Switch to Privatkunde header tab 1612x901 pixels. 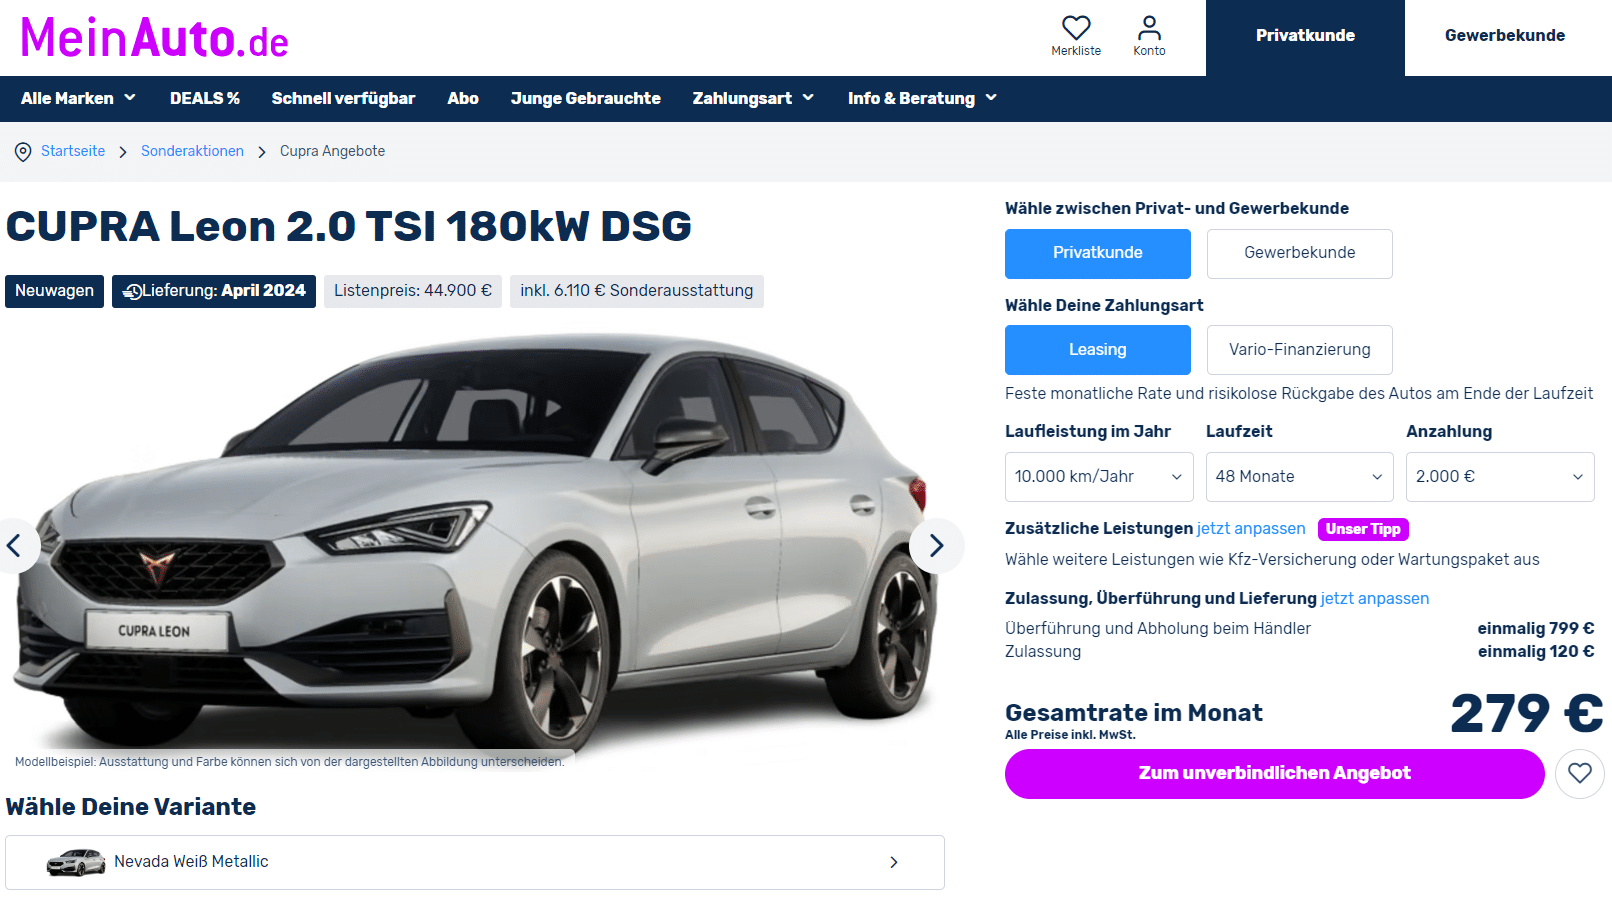[1305, 37]
